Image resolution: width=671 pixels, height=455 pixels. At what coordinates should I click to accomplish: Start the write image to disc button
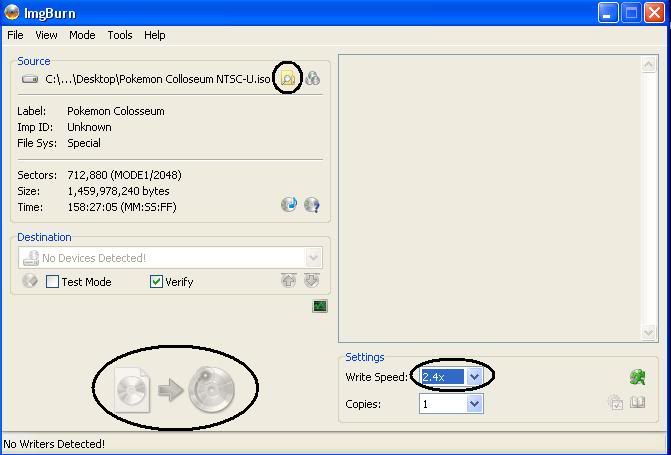coord(175,389)
